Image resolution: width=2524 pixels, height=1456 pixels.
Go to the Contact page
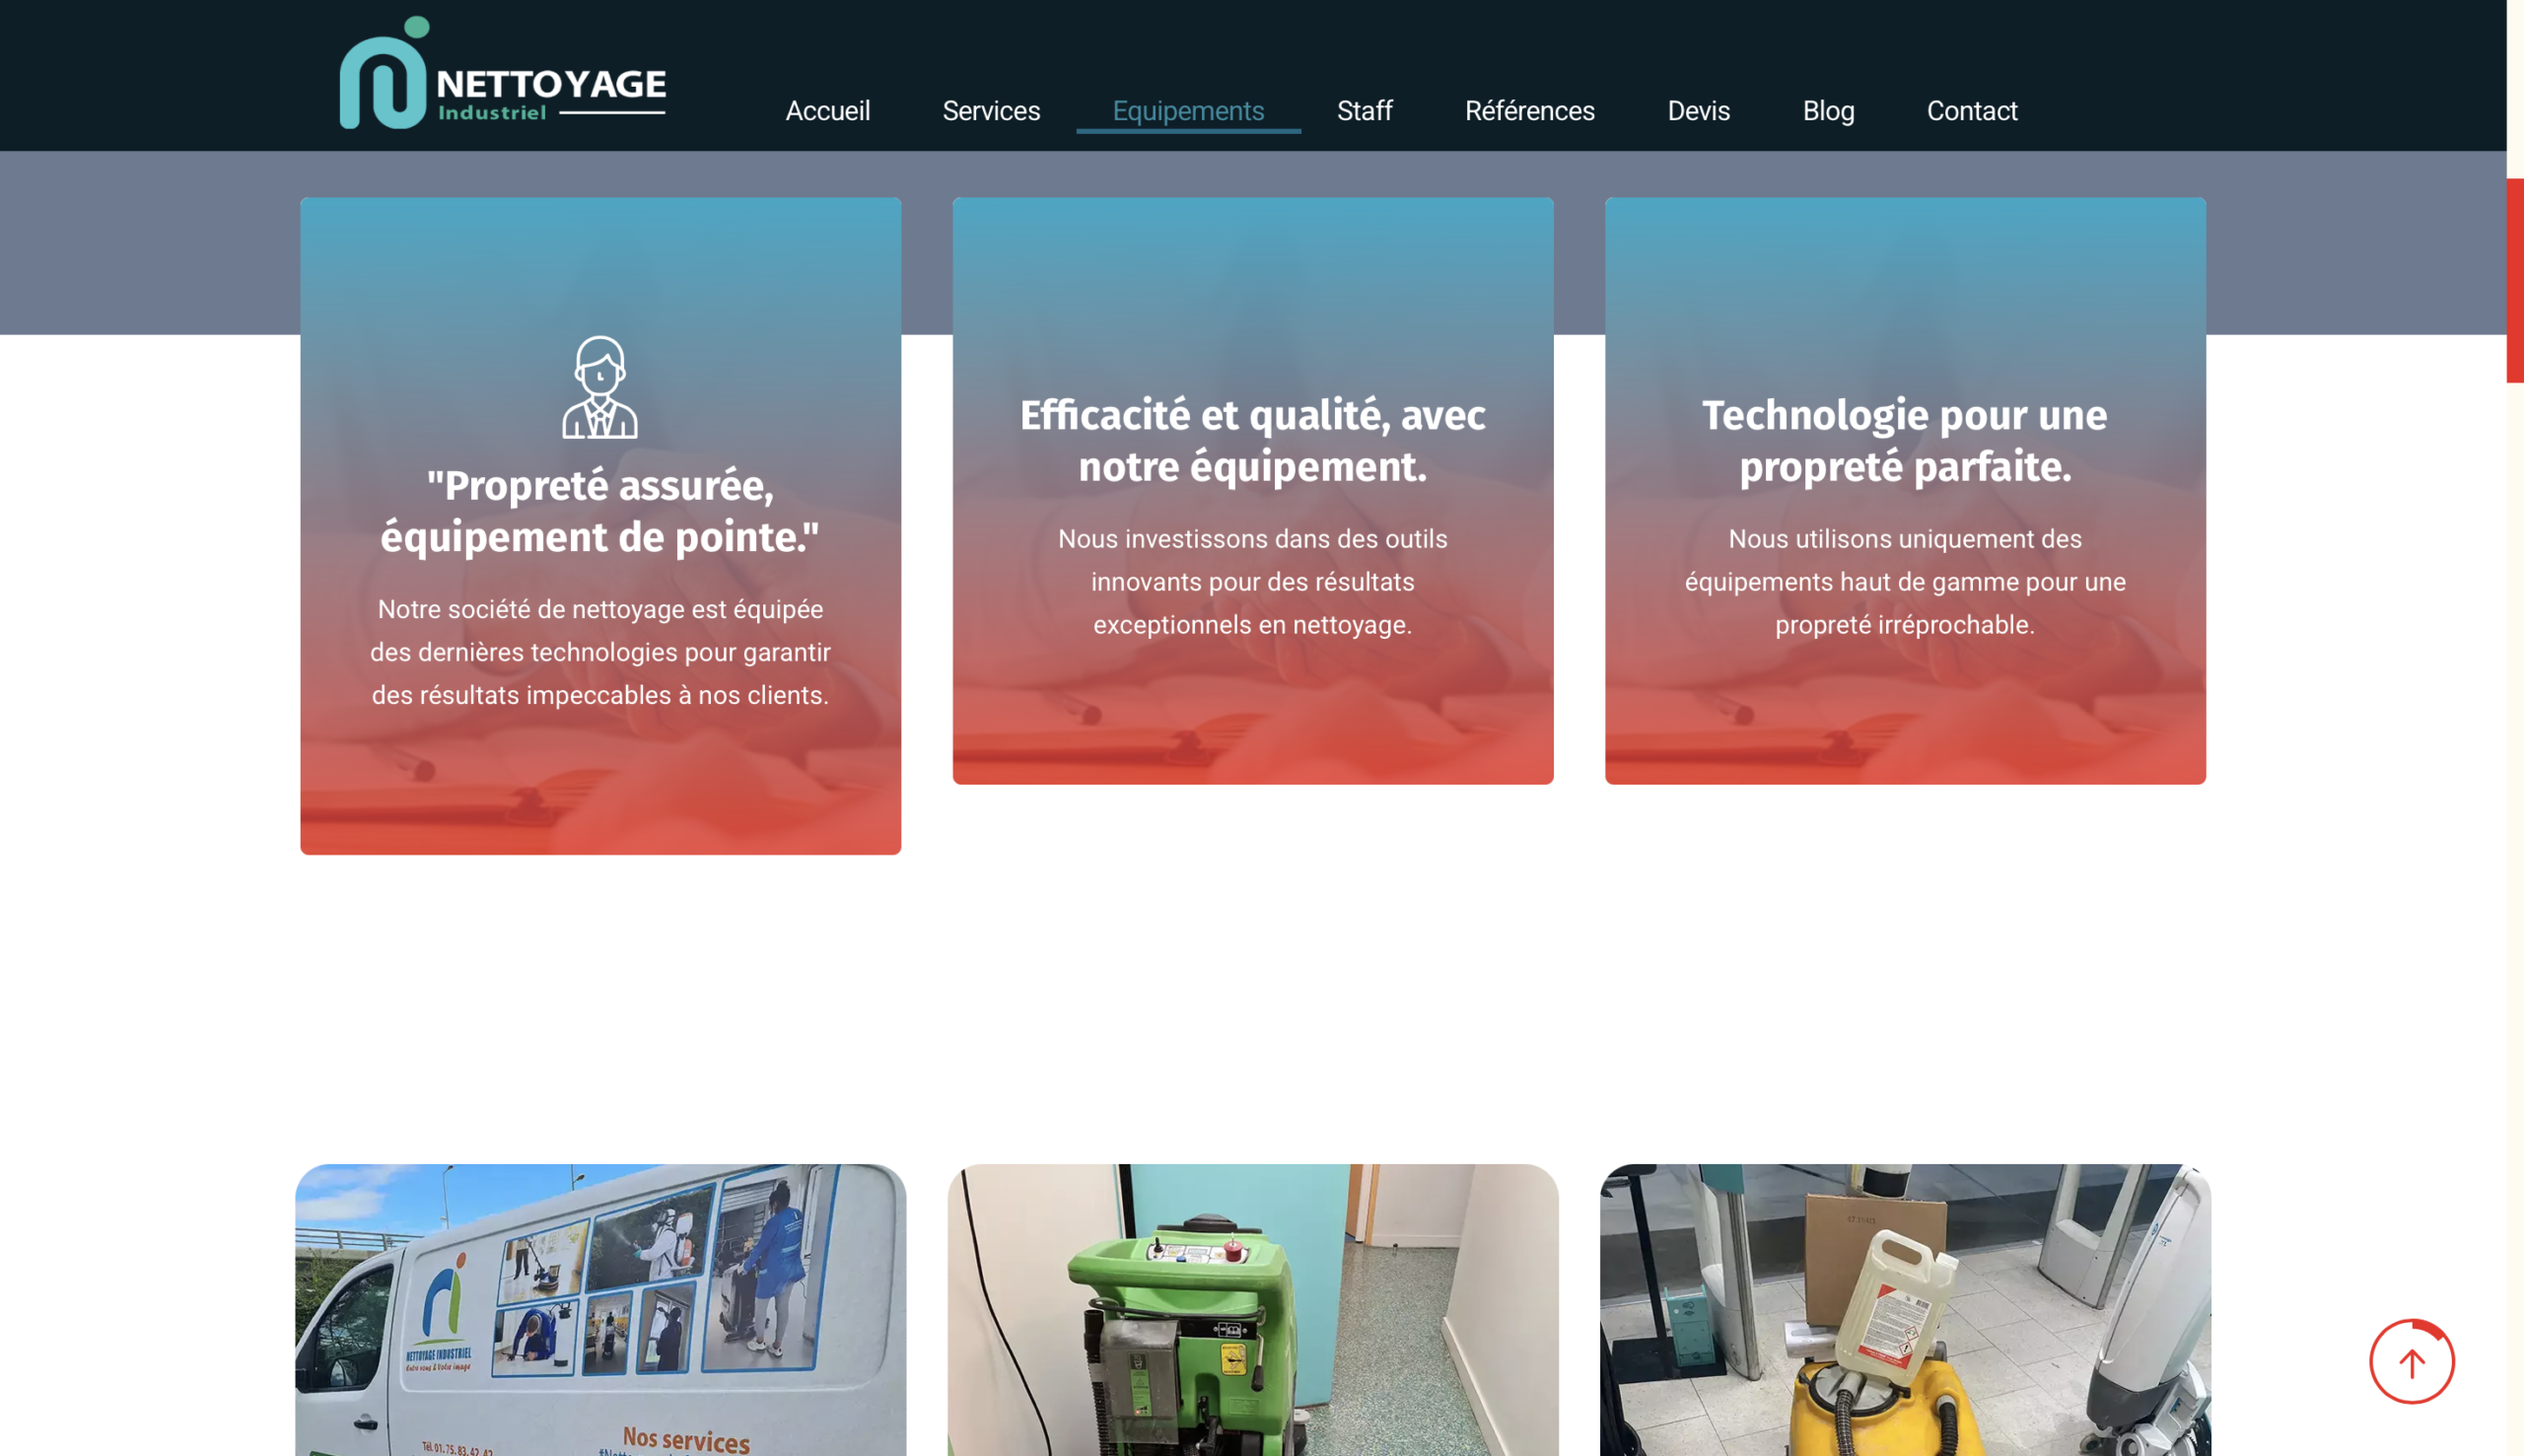click(x=1971, y=111)
